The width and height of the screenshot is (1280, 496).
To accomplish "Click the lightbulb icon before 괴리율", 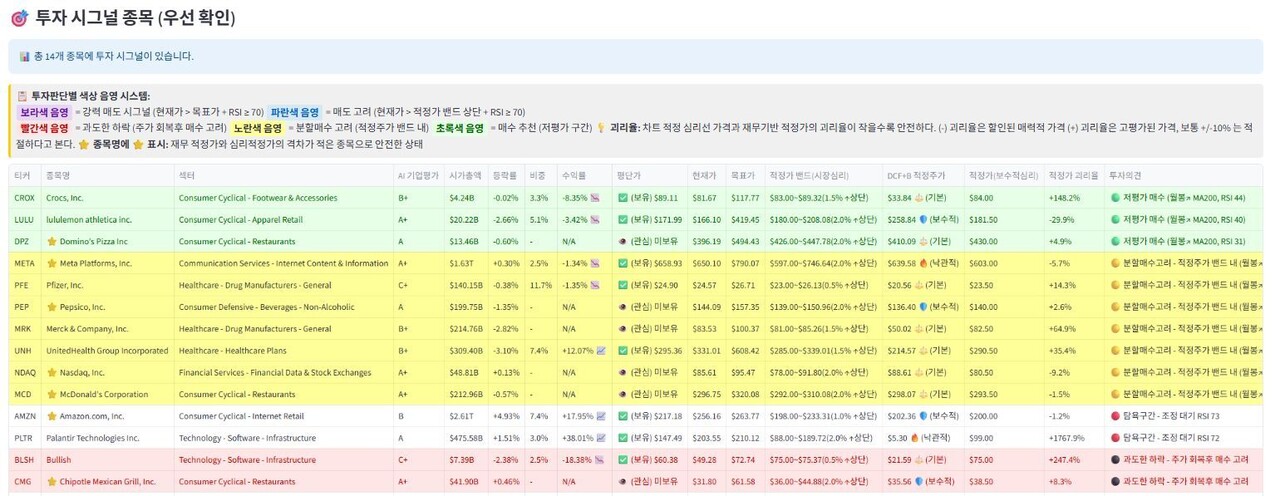I will point(601,128).
